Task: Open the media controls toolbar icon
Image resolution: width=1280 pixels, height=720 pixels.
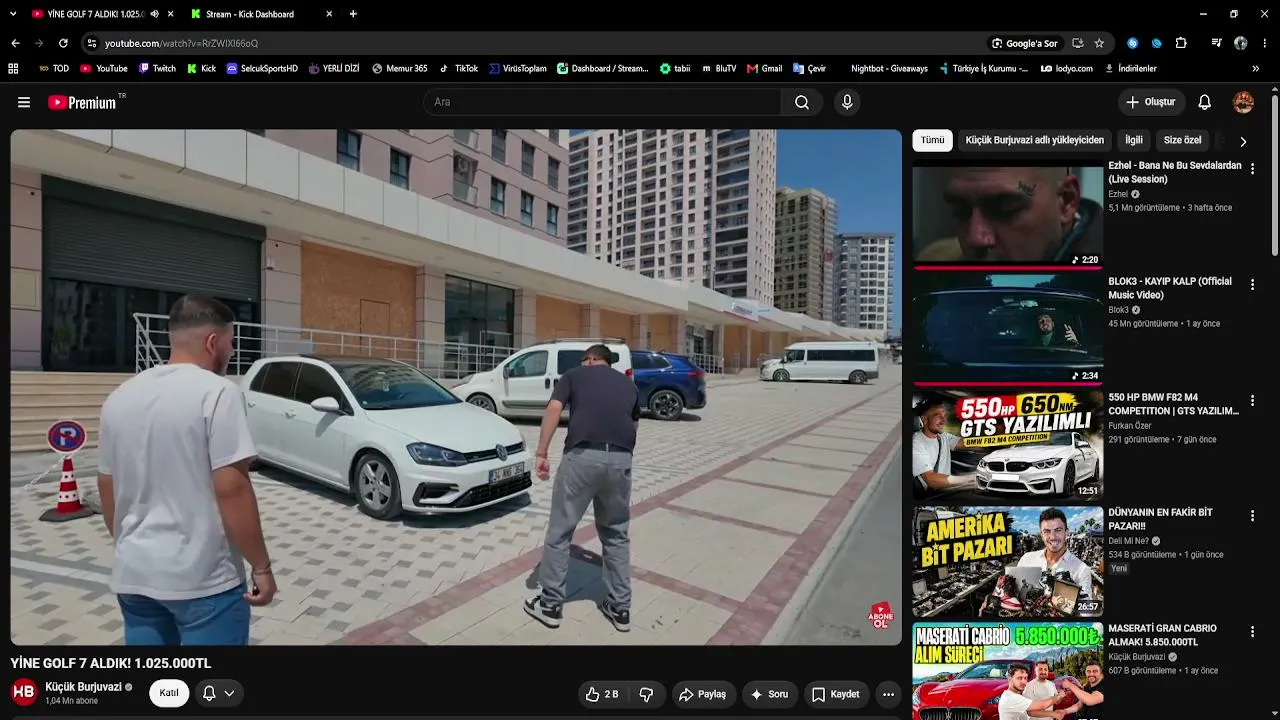Action: tap(1216, 43)
